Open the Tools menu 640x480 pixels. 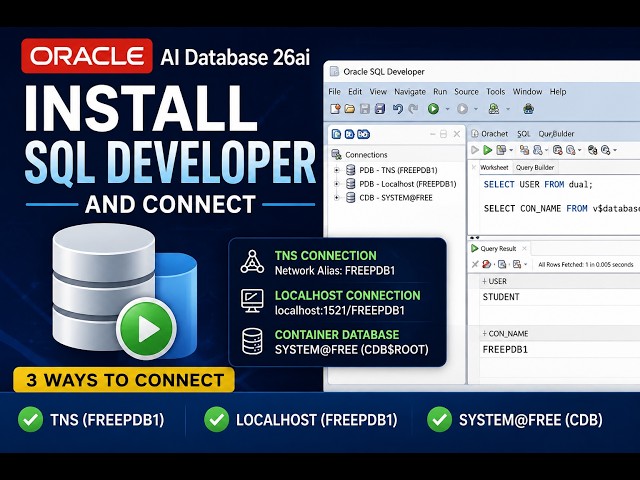point(496,91)
